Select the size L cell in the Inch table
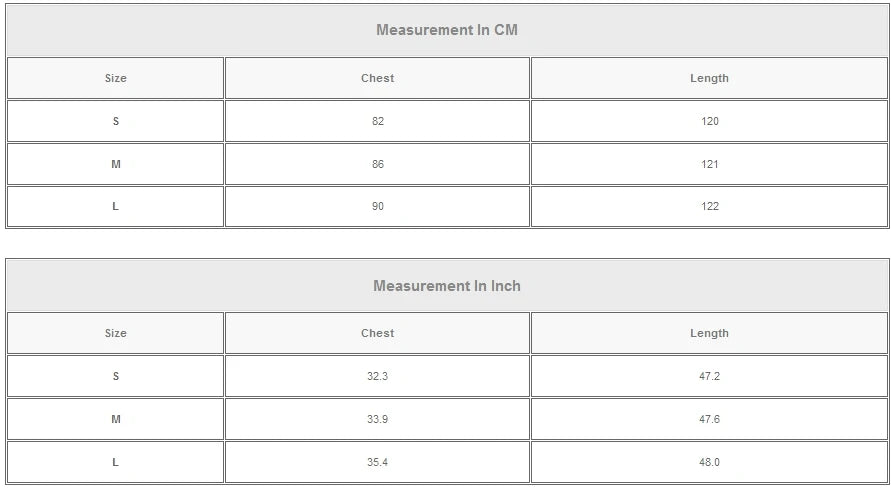 pyautogui.click(x=116, y=462)
